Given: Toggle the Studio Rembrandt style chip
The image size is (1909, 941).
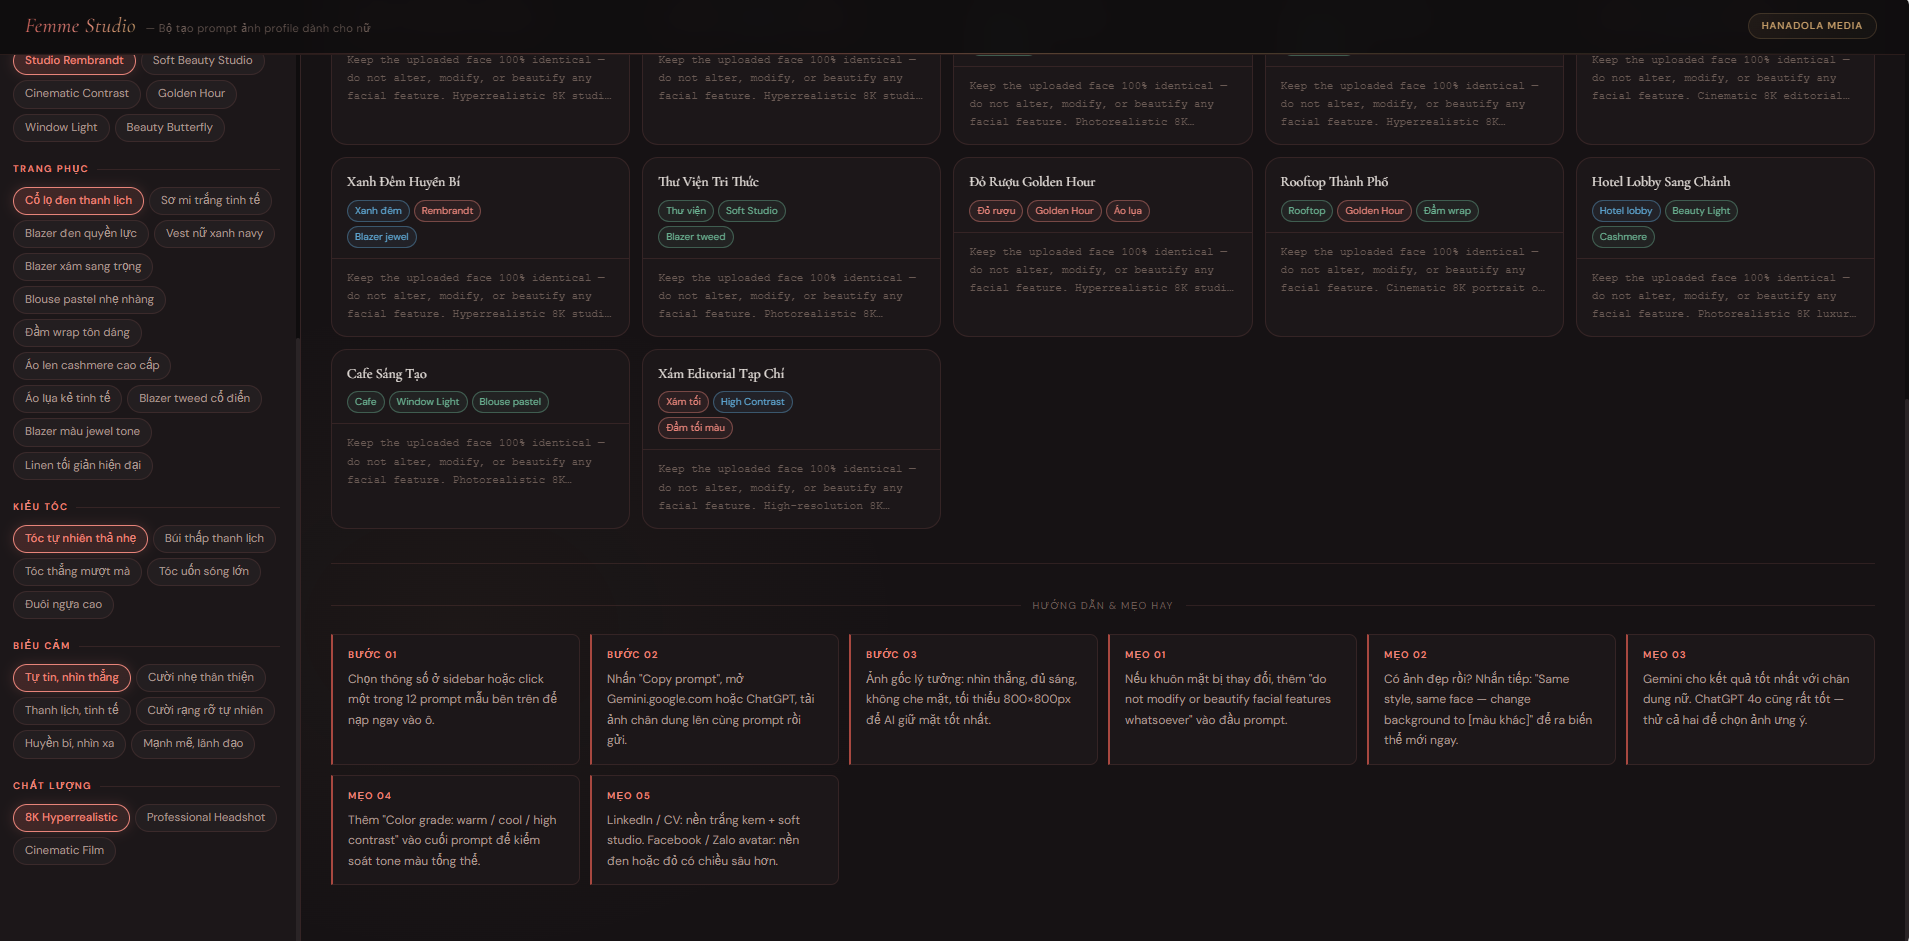Looking at the screenshot, I should [74, 61].
